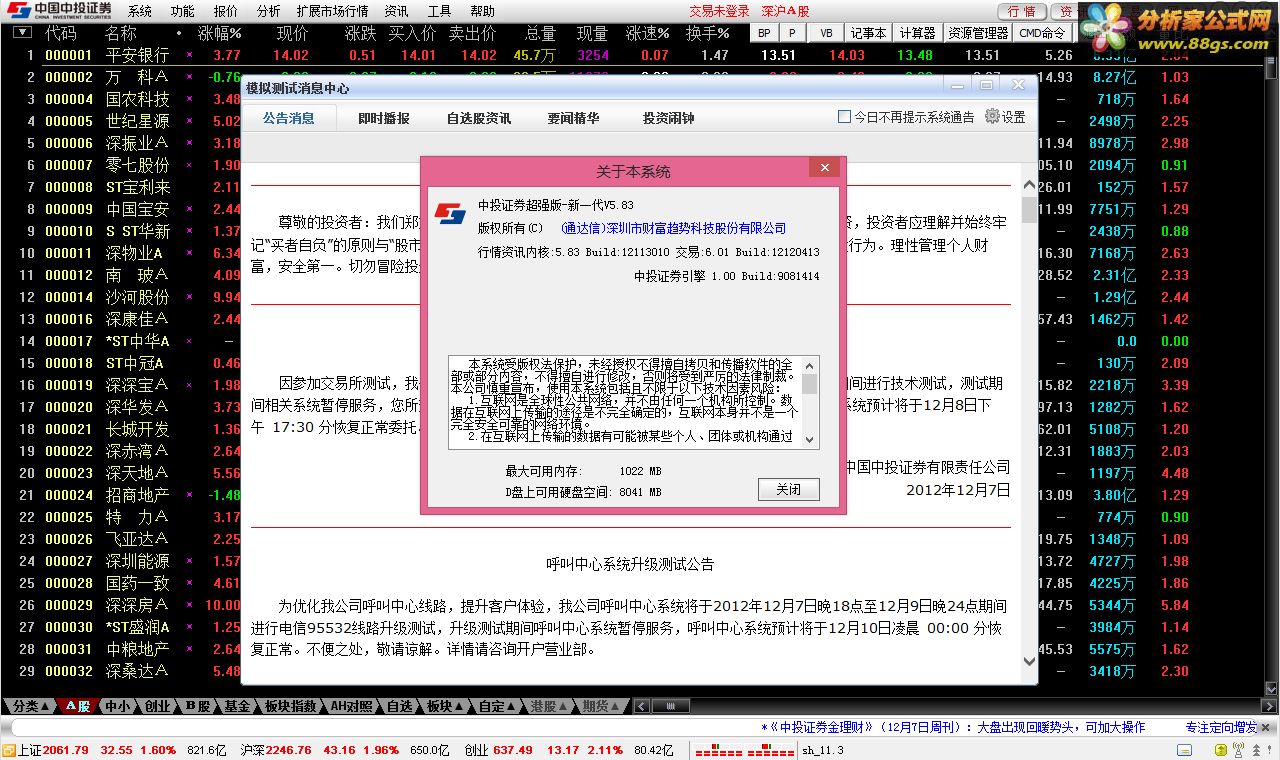Click 关闭 button in About dialog
The image size is (1280, 760).
click(x=788, y=489)
